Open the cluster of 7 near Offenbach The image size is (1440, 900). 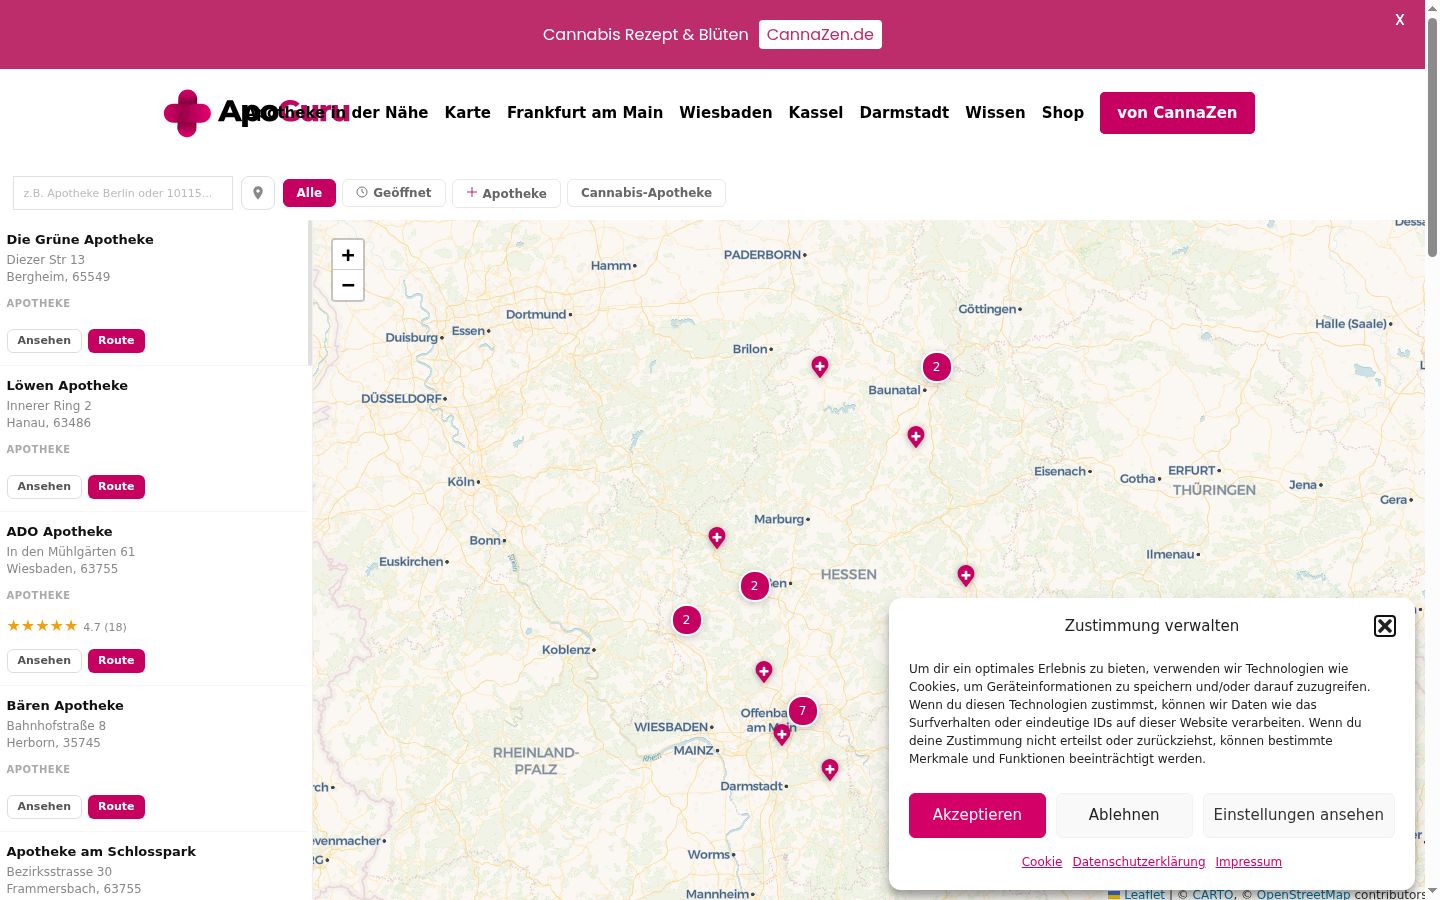[802, 711]
